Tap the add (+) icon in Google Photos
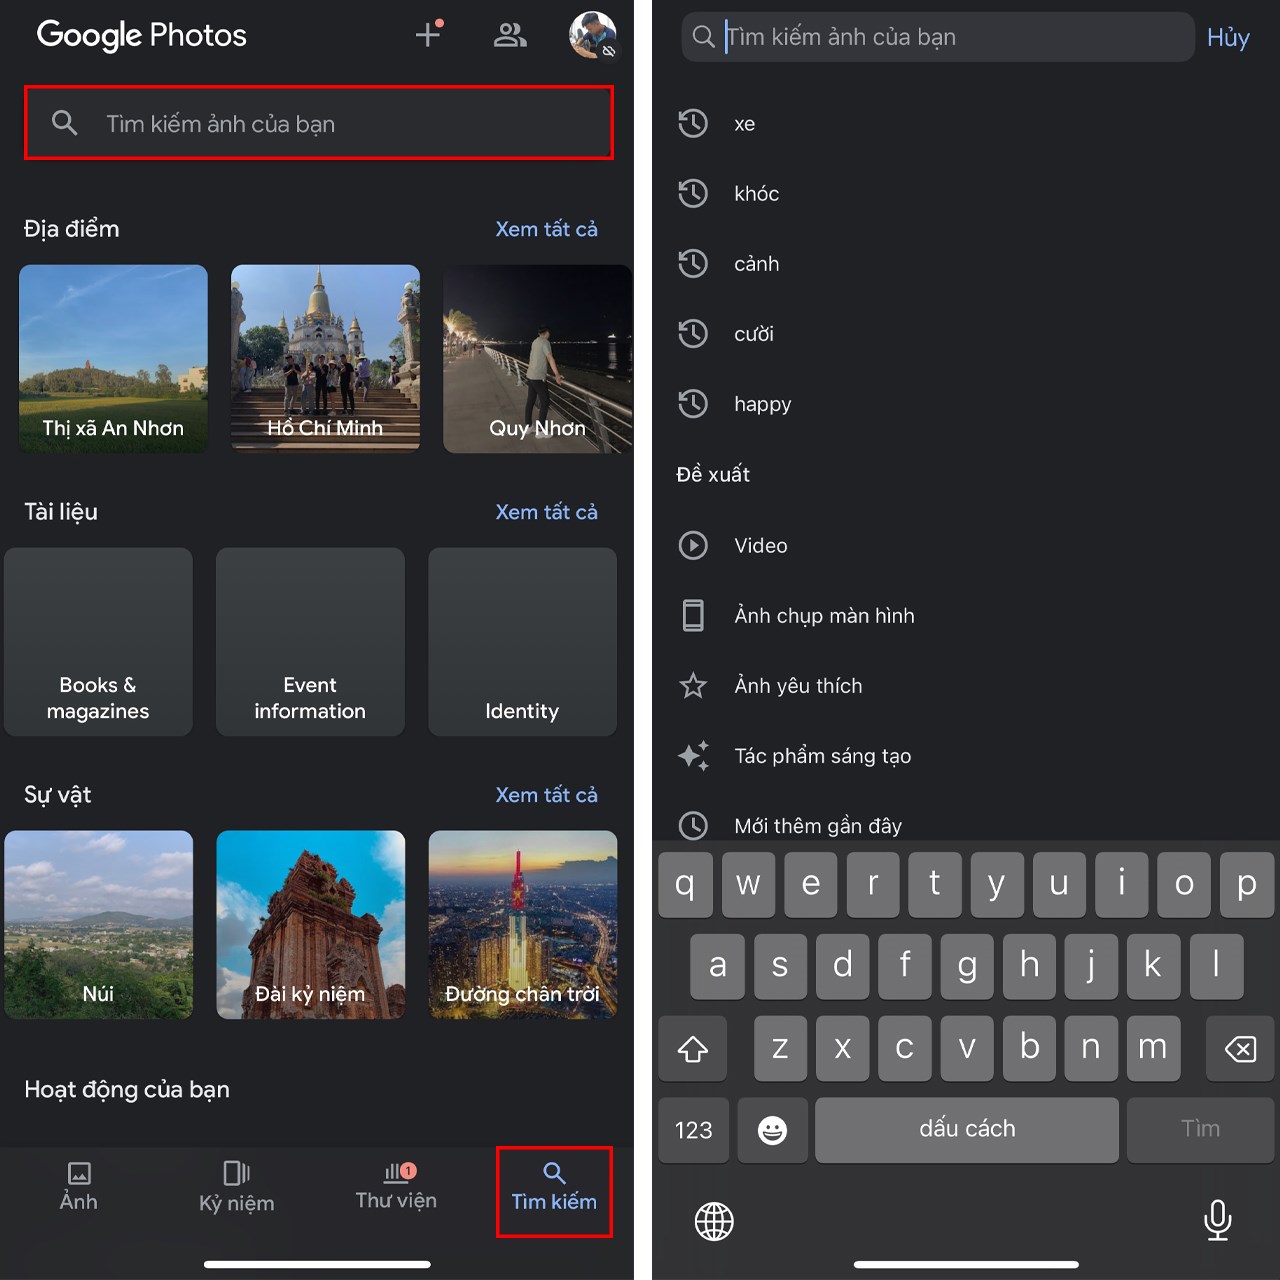 pos(428,34)
